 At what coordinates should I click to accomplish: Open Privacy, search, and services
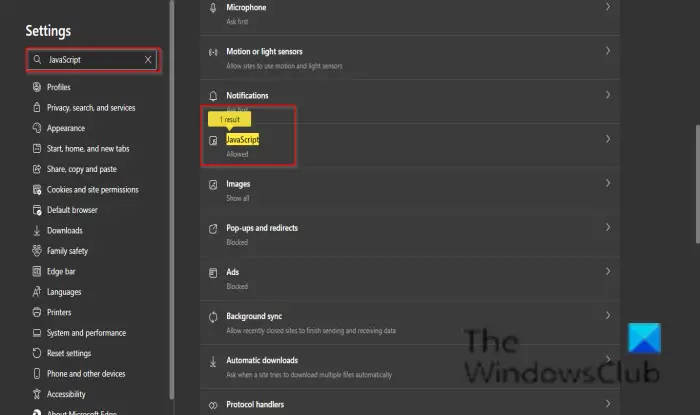pyautogui.click(x=91, y=108)
